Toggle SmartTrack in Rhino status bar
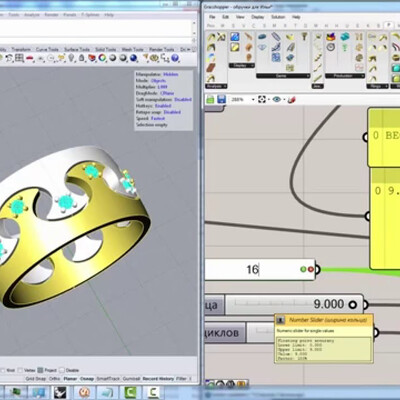Image resolution: width=400 pixels, height=400 pixels. pos(108,379)
